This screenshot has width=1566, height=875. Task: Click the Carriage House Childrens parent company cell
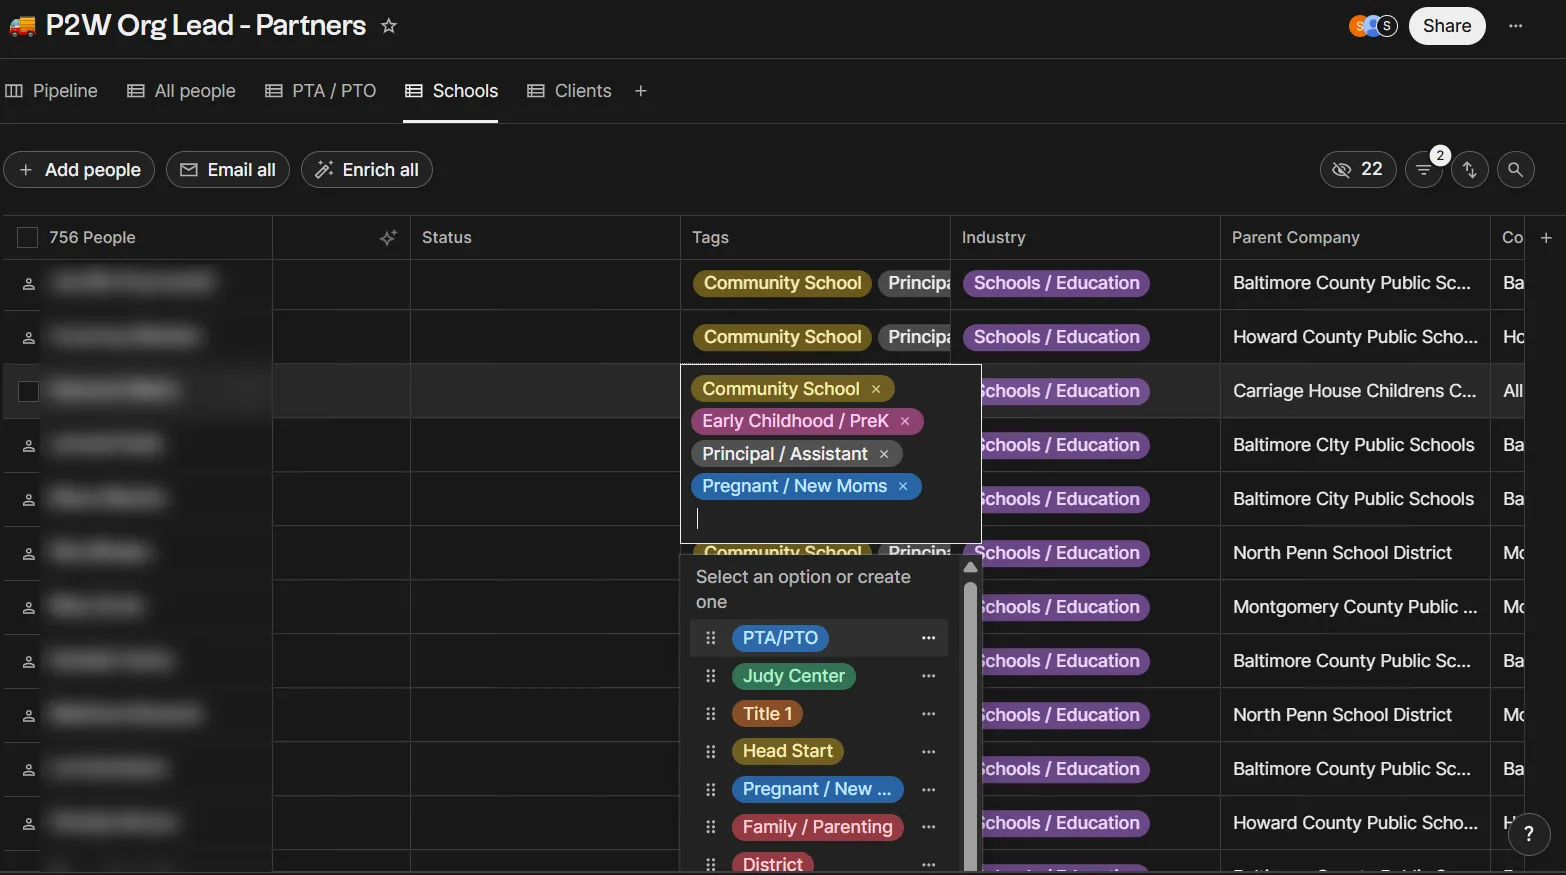coord(1355,391)
